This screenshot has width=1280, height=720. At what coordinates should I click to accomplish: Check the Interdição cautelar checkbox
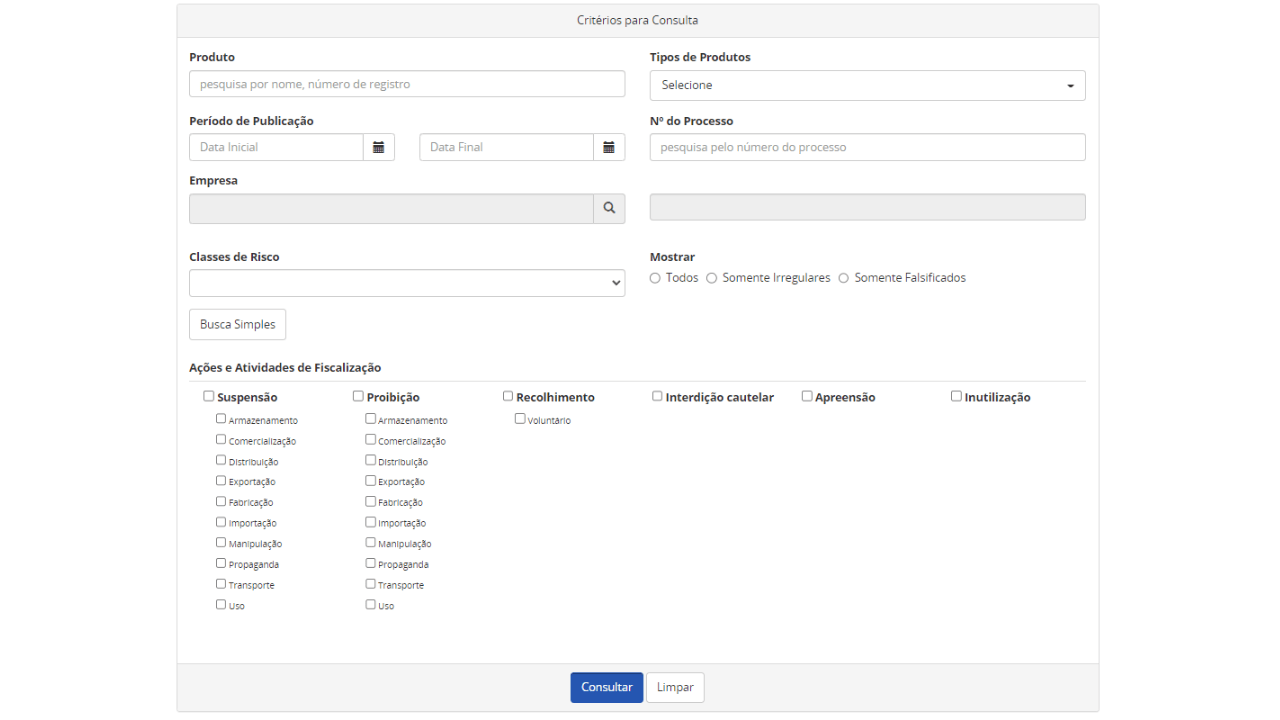[x=657, y=396]
